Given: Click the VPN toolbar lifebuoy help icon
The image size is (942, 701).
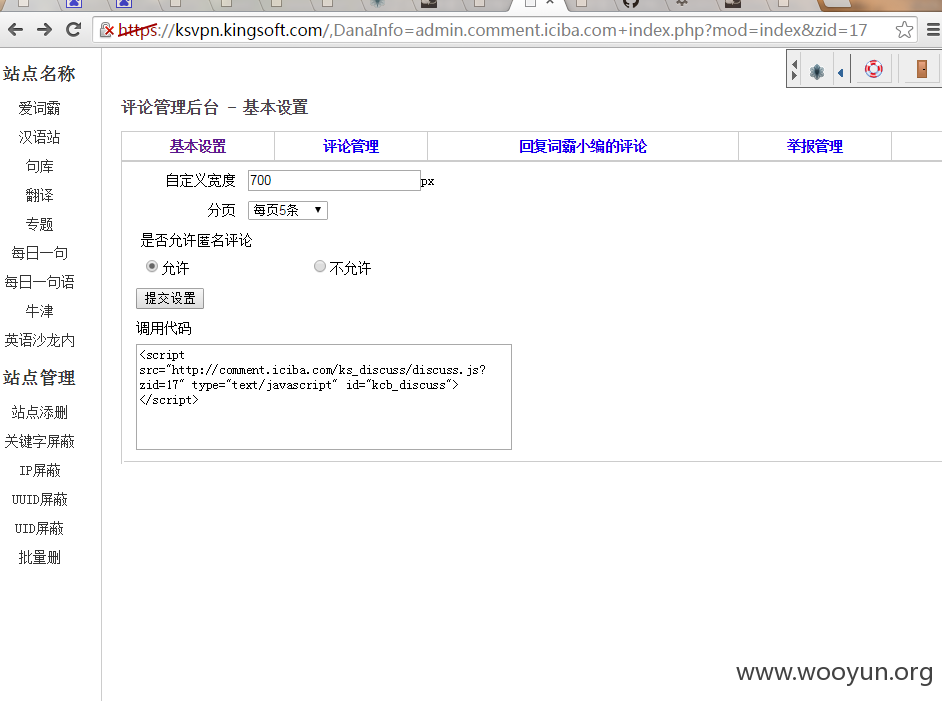Looking at the screenshot, I should click(x=874, y=69).
